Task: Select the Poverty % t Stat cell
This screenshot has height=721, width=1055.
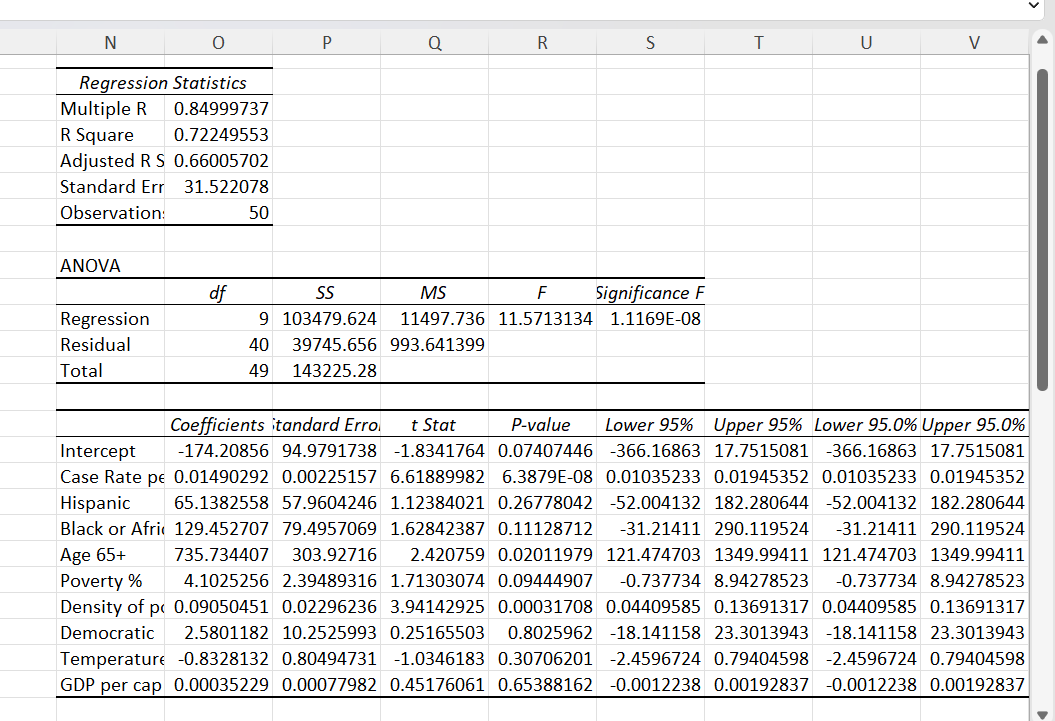Action: coord(434,580)
